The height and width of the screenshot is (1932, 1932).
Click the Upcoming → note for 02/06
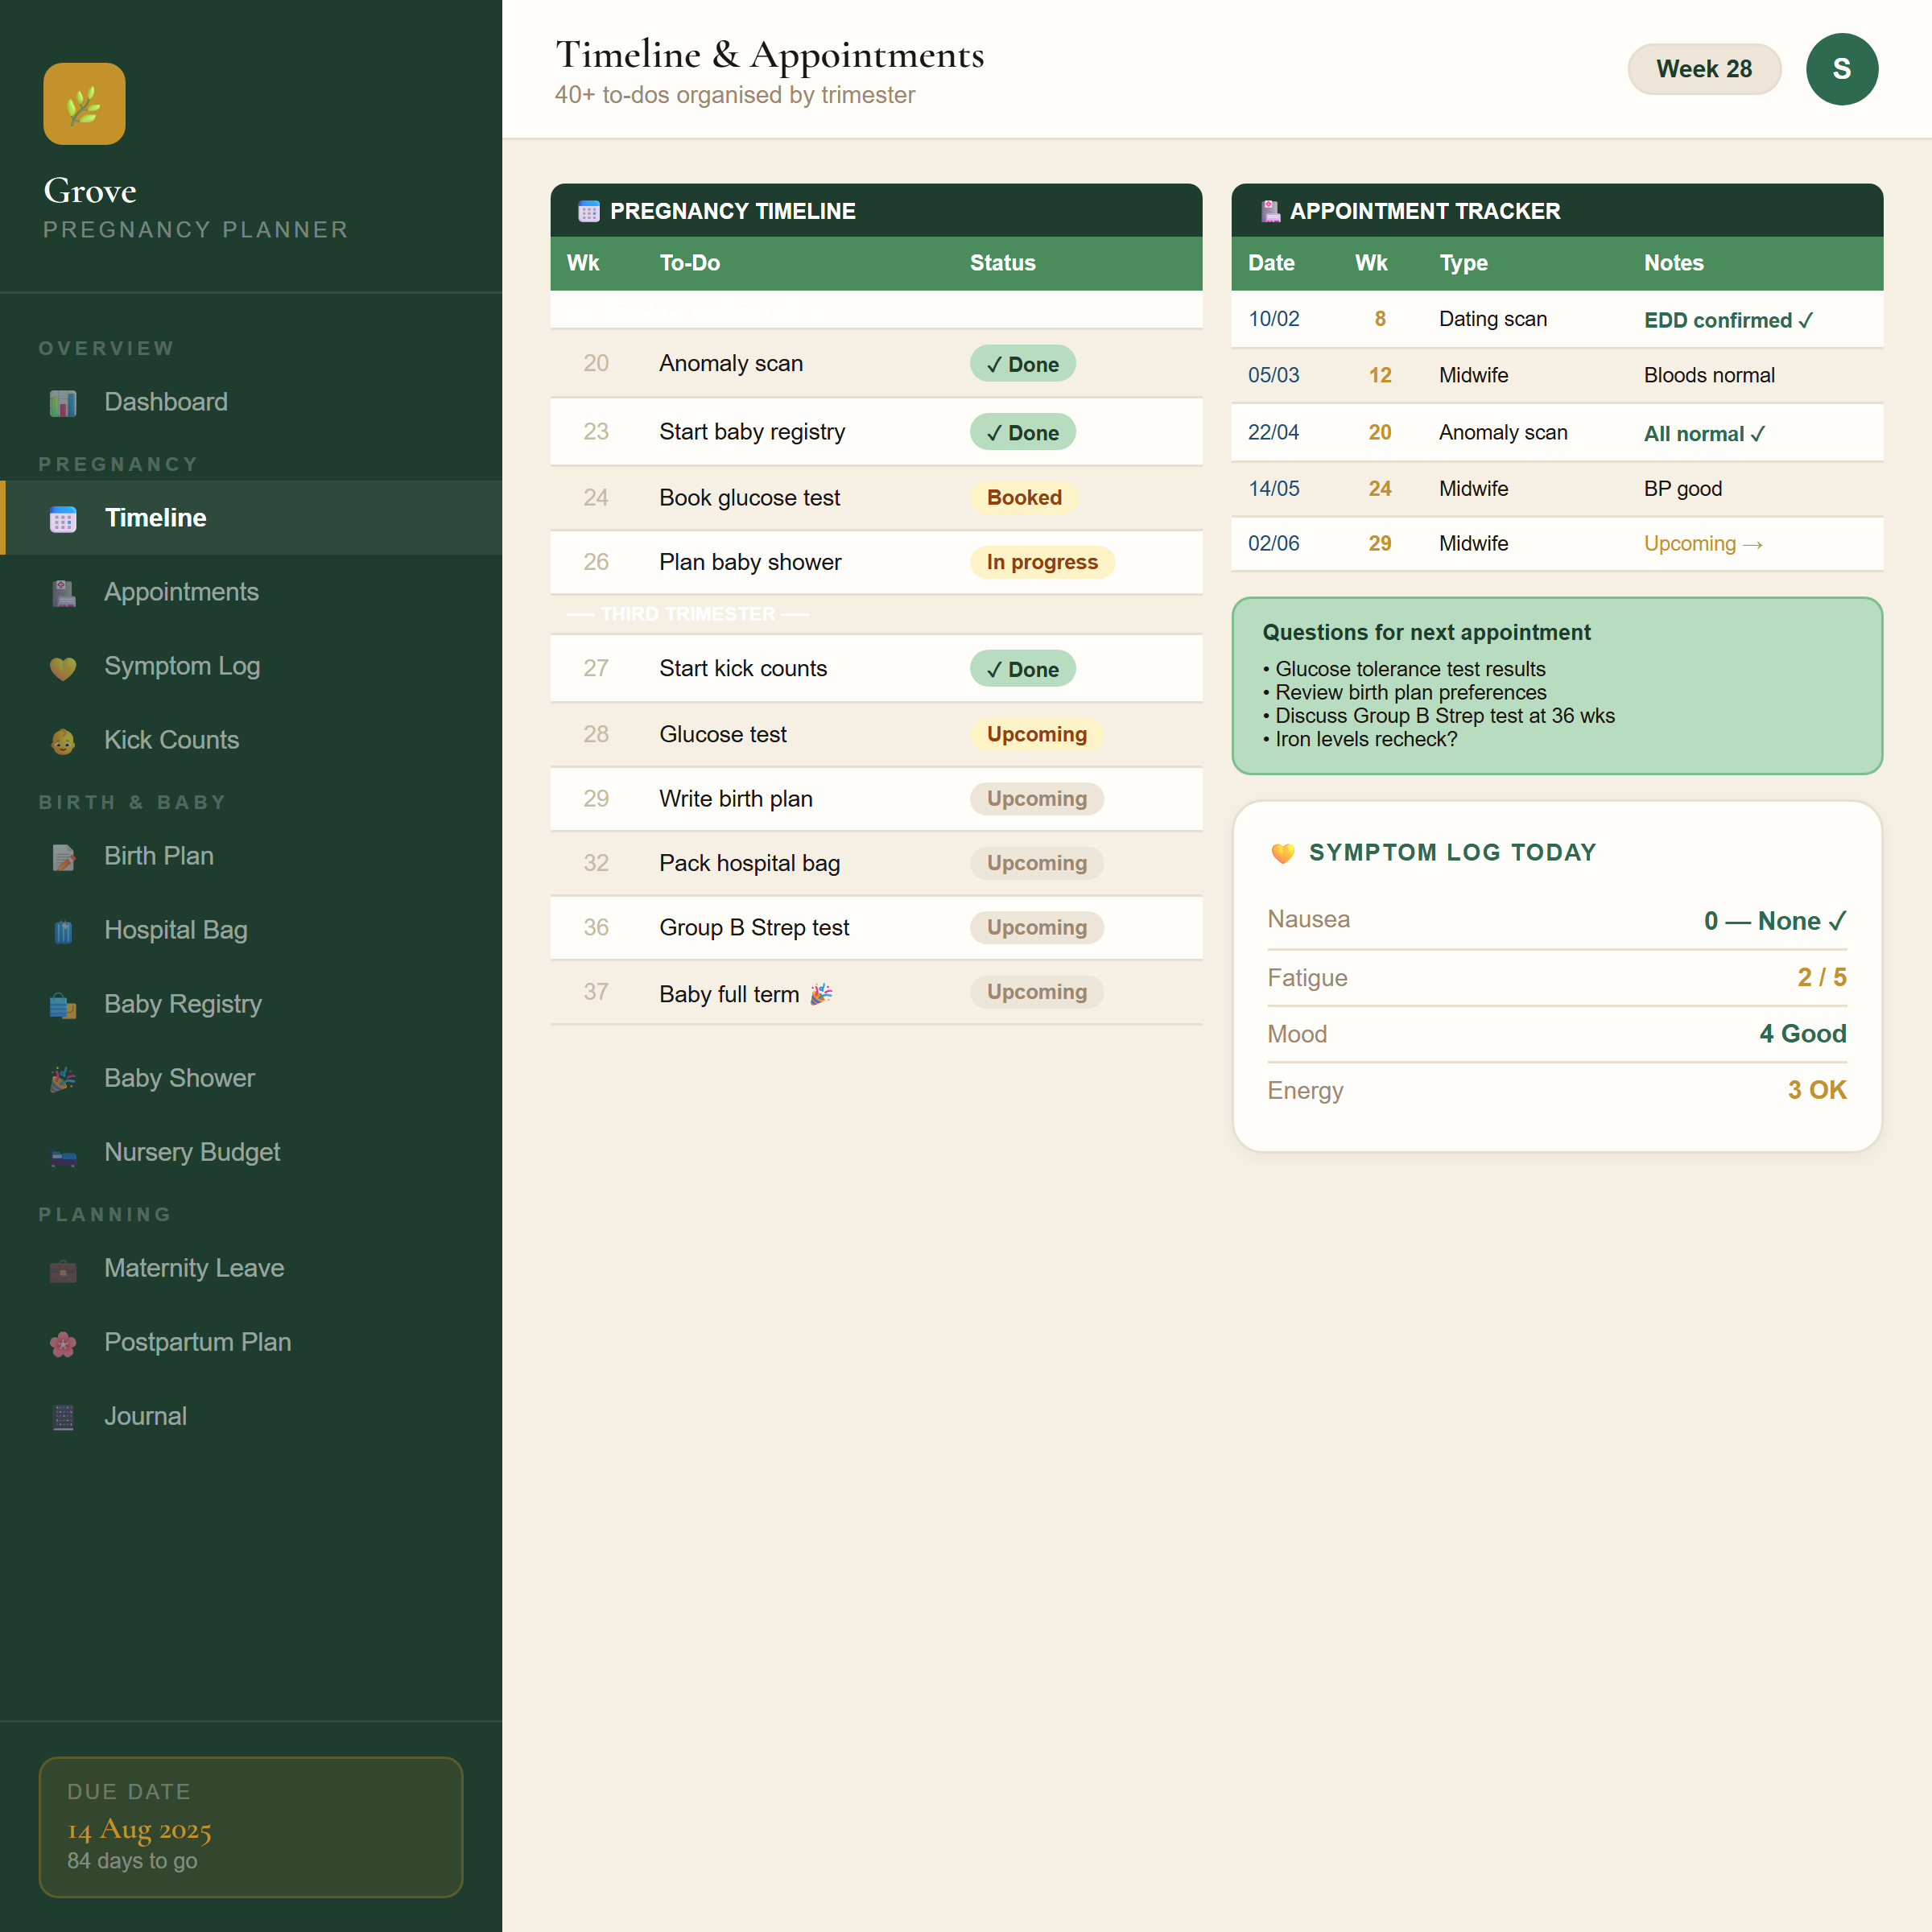1703,544
